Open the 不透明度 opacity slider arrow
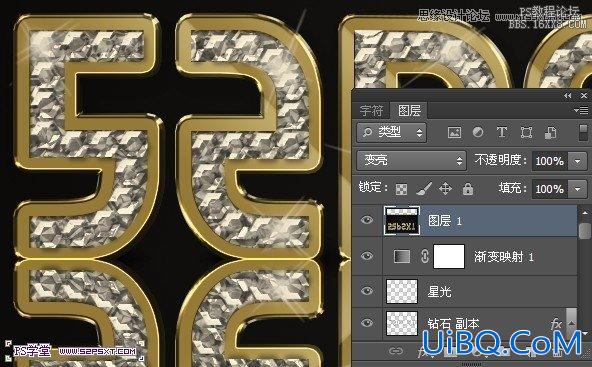The width and height of the screenshot is (592, 367). coord(578,161)
